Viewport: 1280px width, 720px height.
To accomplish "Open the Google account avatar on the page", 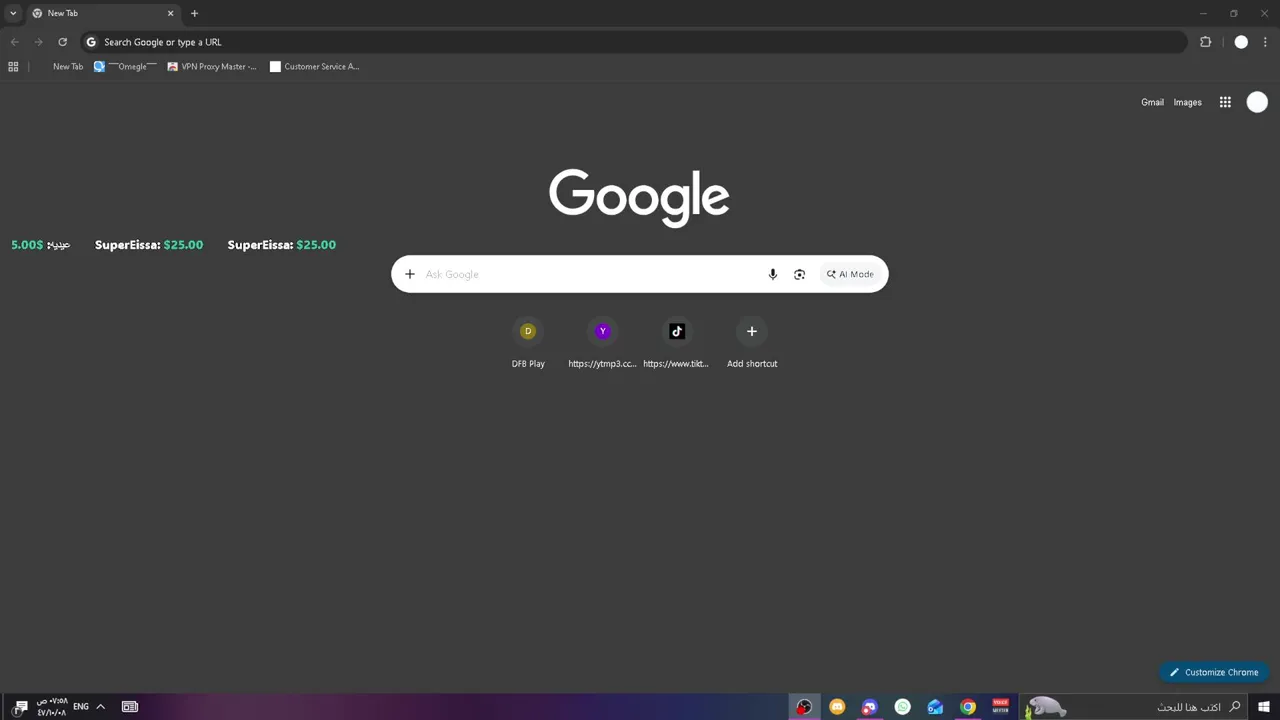I will [1257, 102].
